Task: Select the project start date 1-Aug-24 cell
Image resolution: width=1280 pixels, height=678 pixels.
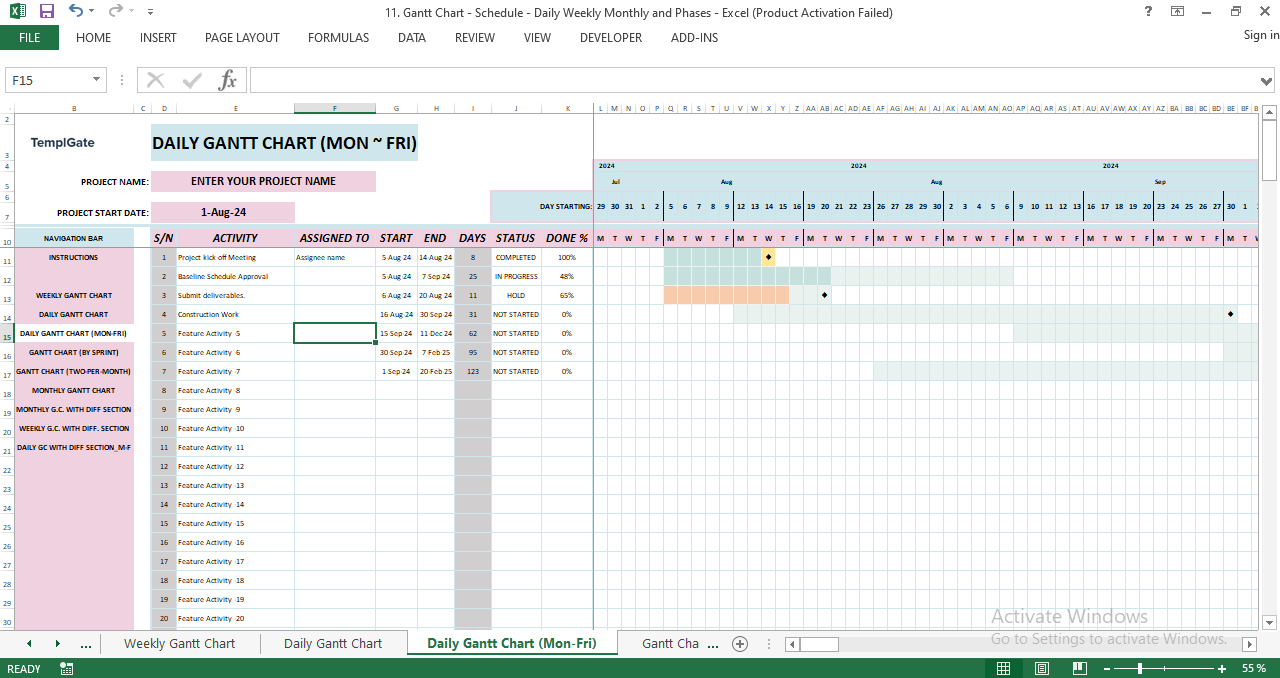Action: [223, 212]
